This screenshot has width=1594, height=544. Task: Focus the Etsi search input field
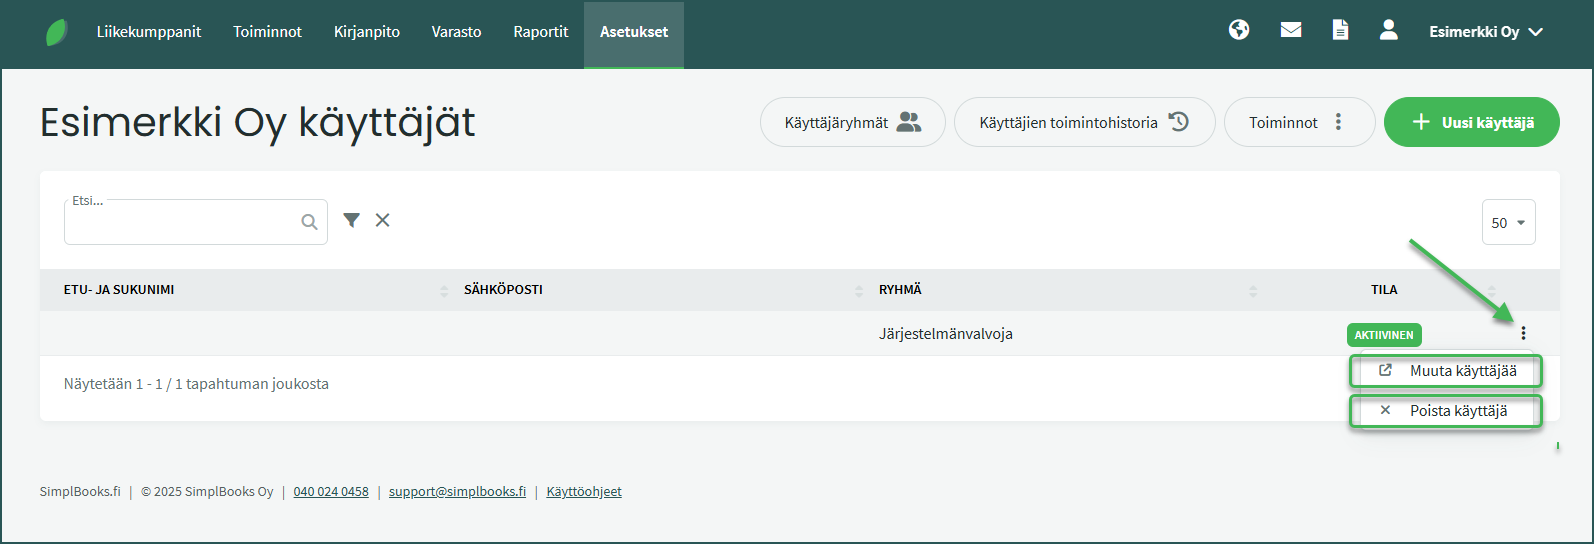182,223
